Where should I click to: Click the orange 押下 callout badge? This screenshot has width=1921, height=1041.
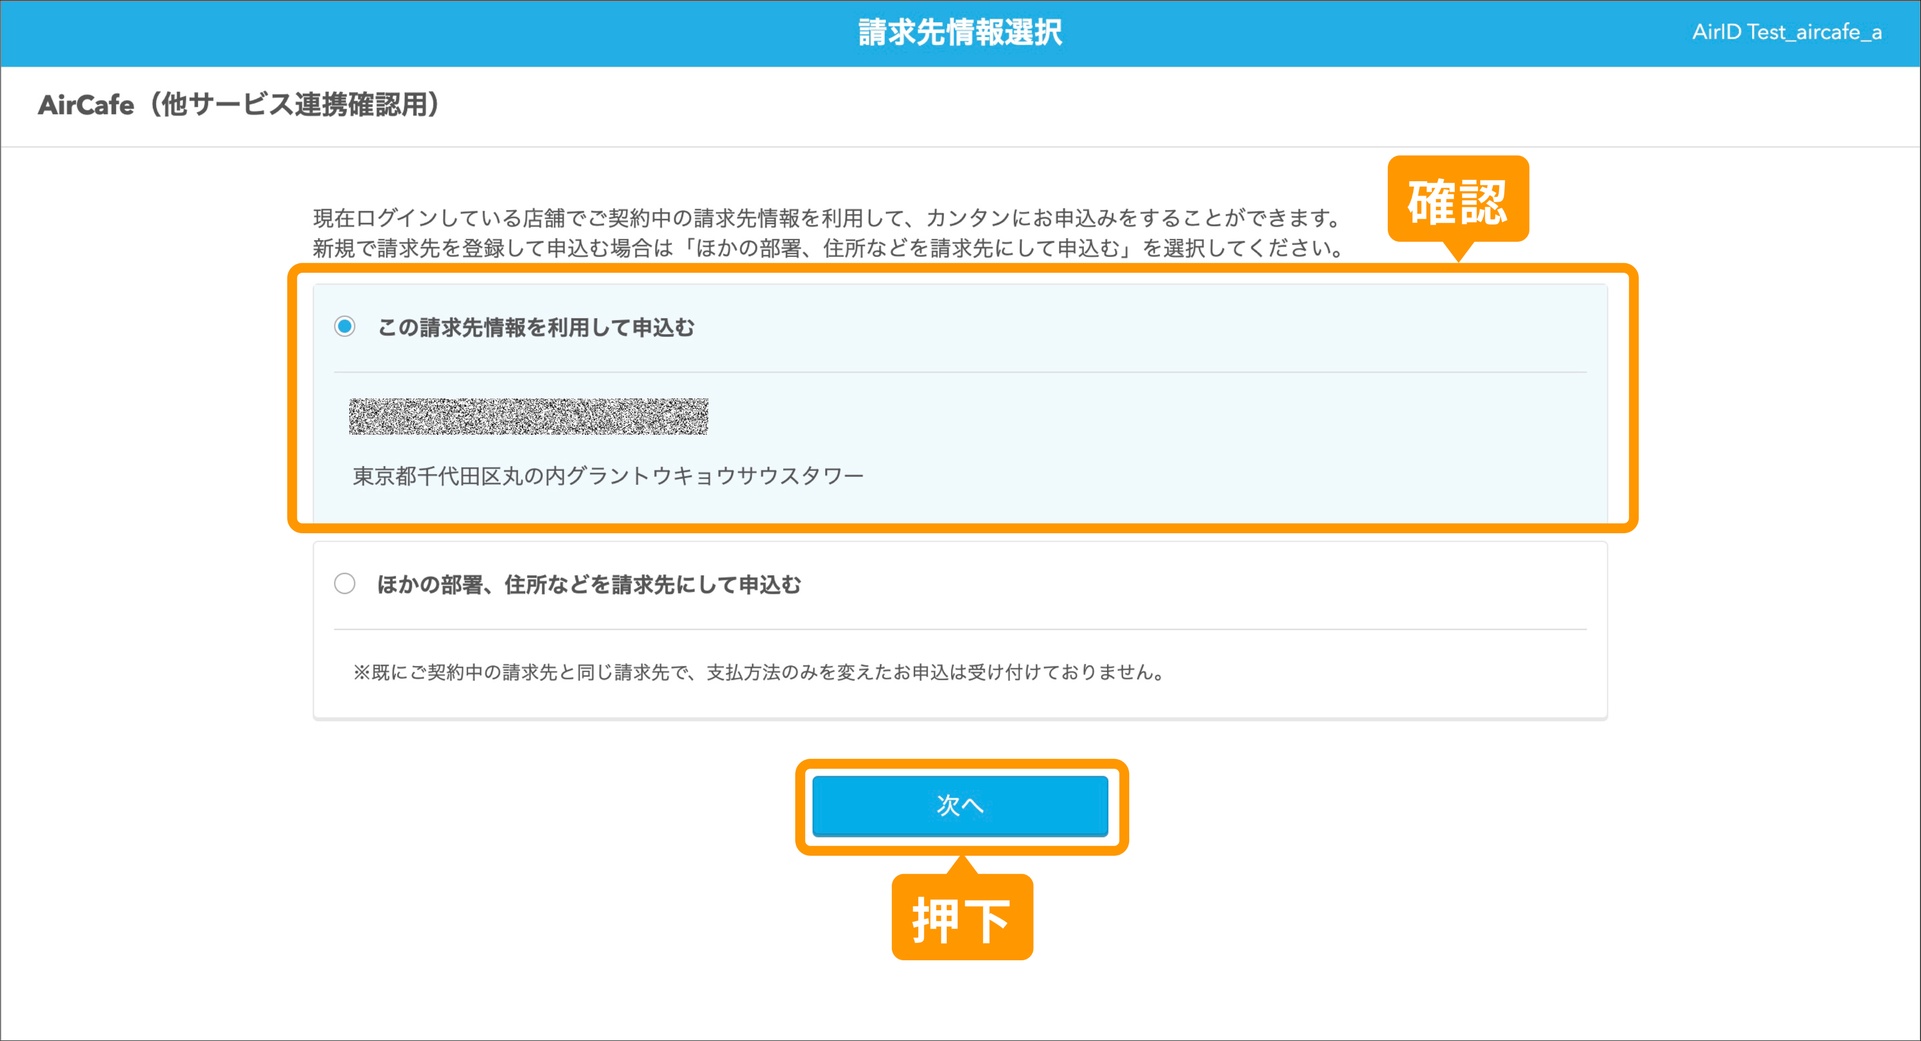point(961,918)
